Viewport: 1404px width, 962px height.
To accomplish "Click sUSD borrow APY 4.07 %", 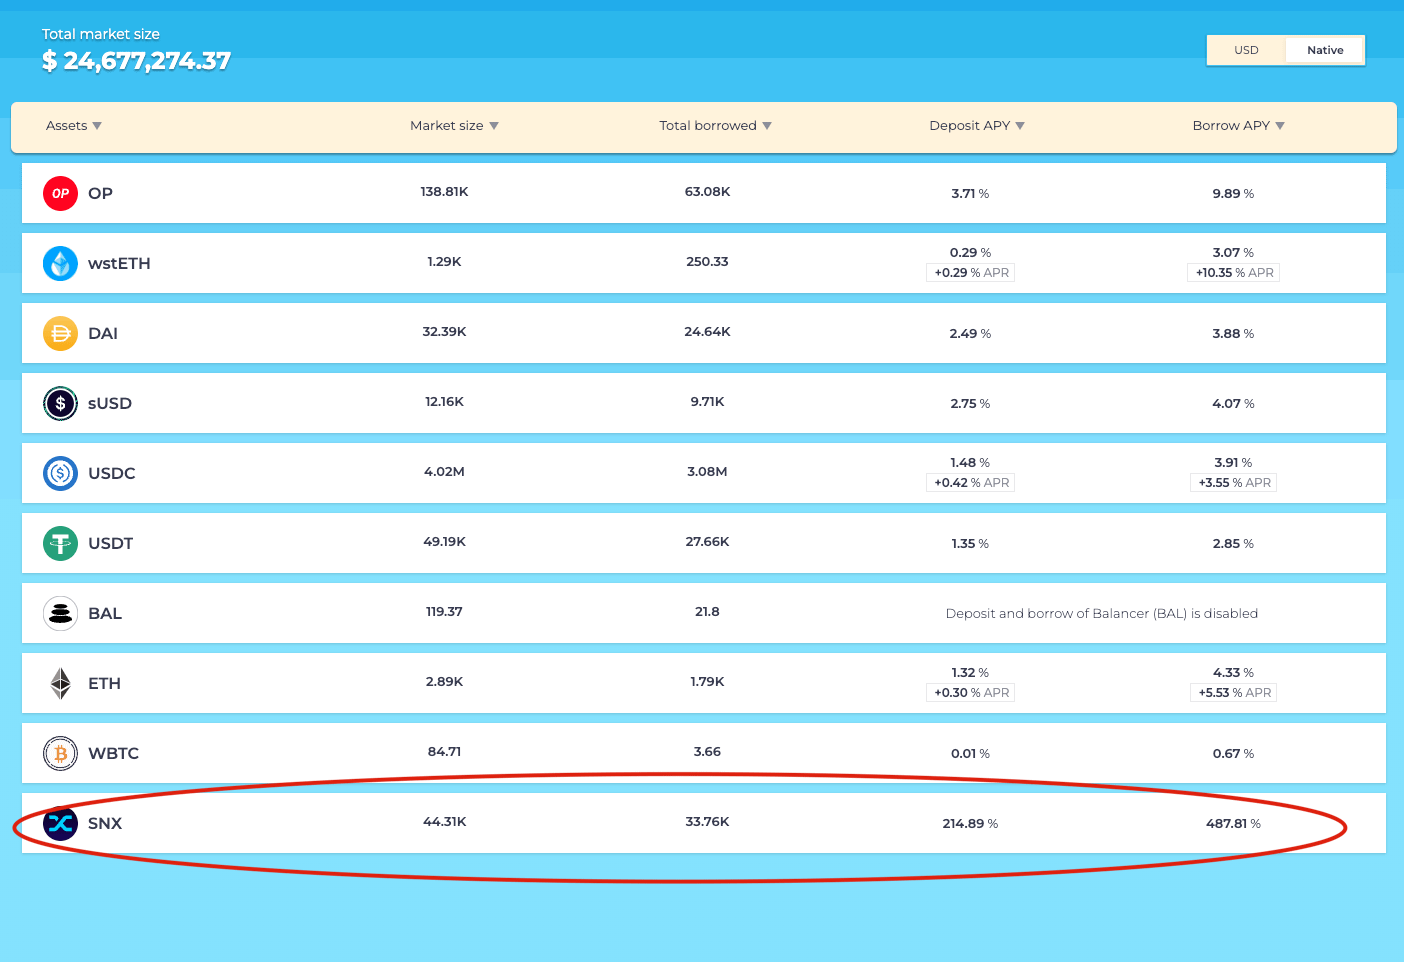I will (1233, 403).
